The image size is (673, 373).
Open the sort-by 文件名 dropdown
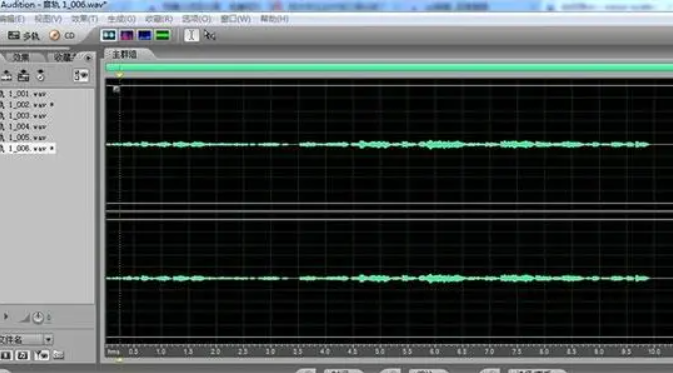click(27, 340)
